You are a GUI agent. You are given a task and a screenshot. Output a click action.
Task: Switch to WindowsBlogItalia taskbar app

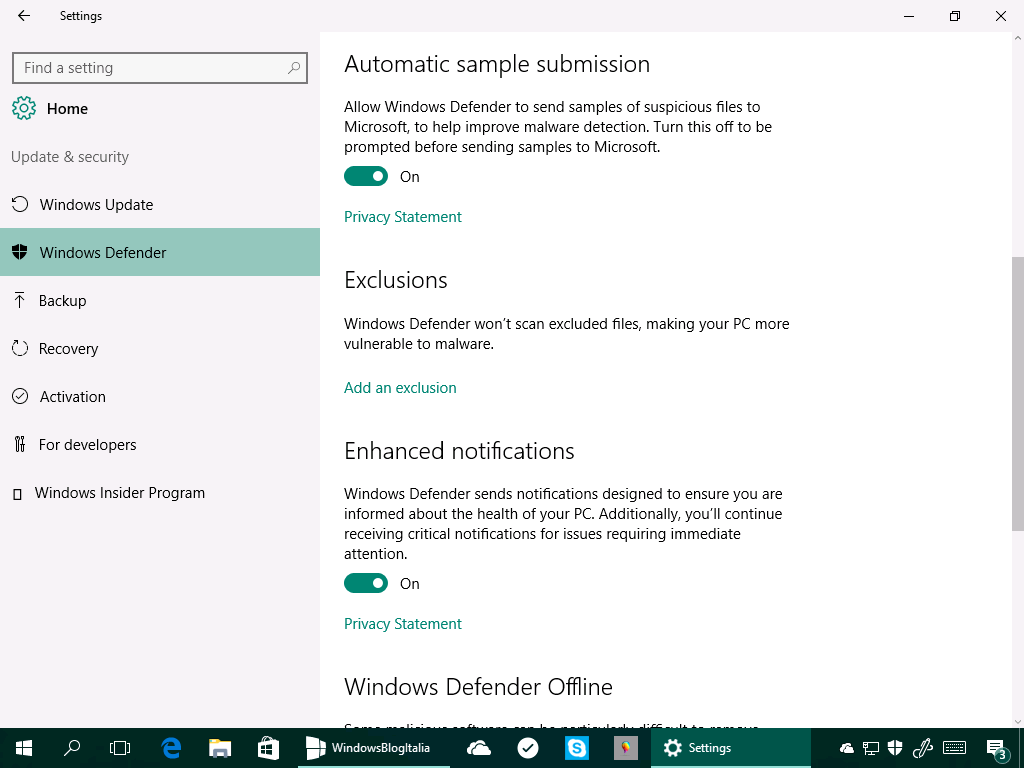pos(374,748)
